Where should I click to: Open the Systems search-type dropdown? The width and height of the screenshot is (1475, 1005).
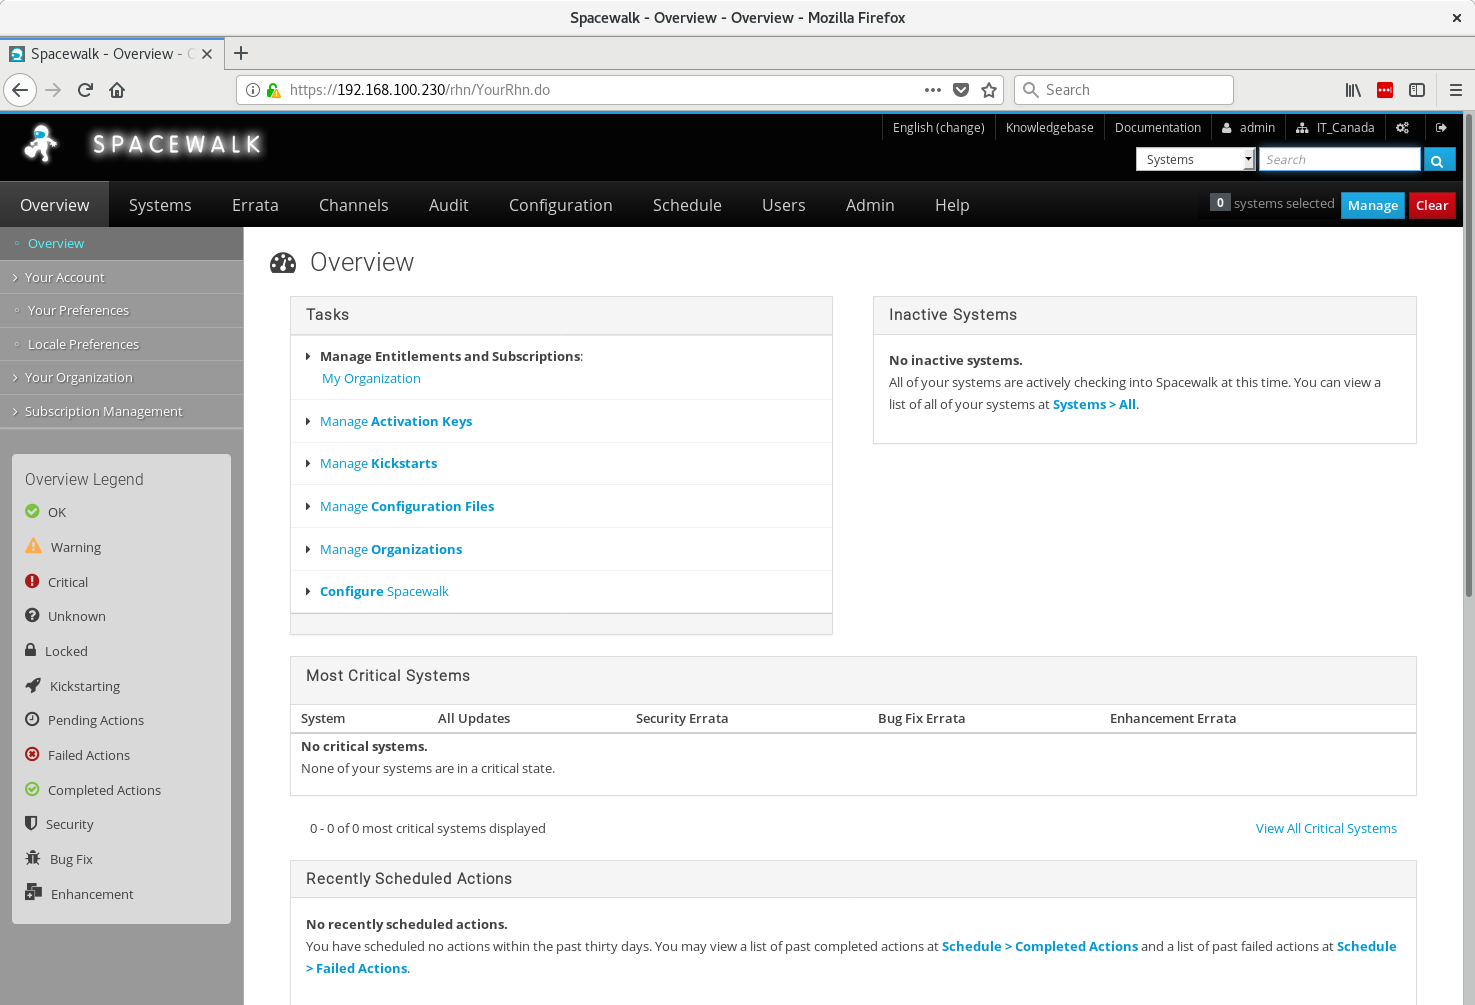(1196, 160)
